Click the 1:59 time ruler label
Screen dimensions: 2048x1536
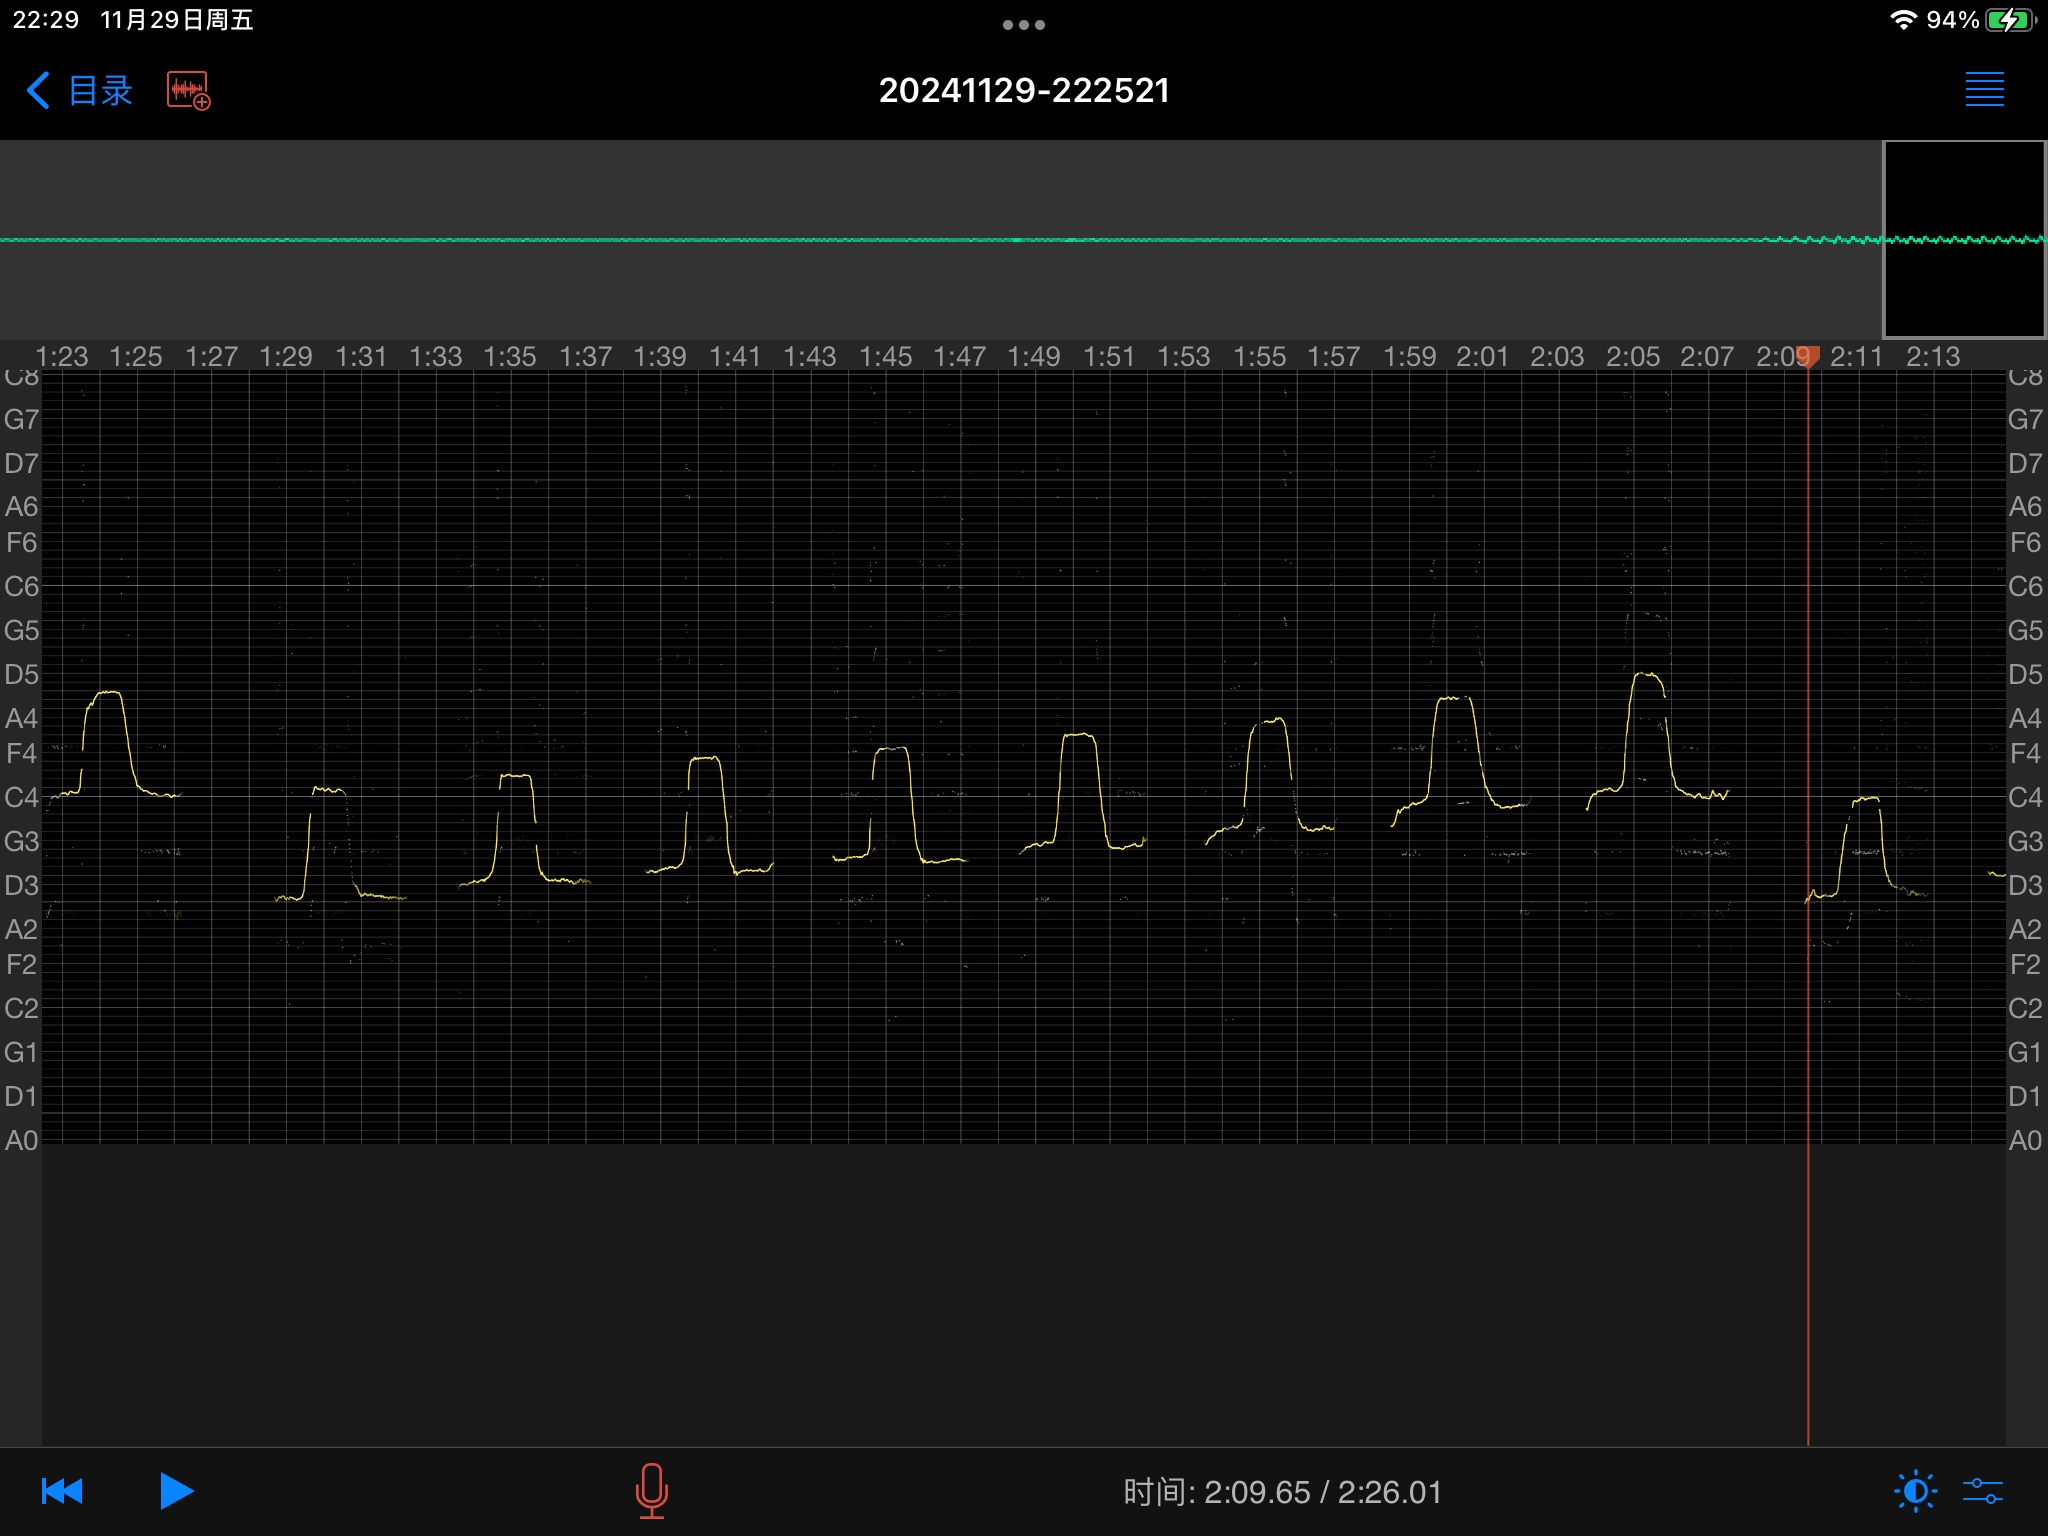pos(1409,357)
